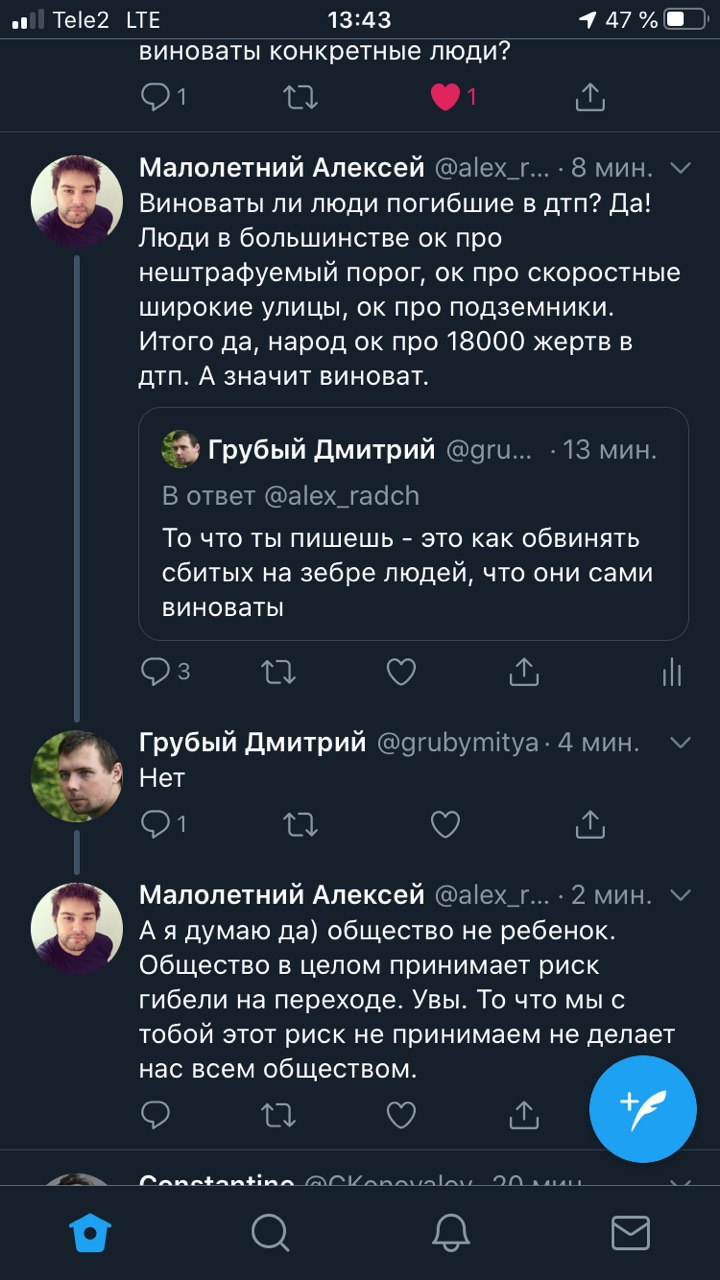Open the Notifications bell tab
The height and width of the screenshot is (1280, 720).
[450, 1232]
